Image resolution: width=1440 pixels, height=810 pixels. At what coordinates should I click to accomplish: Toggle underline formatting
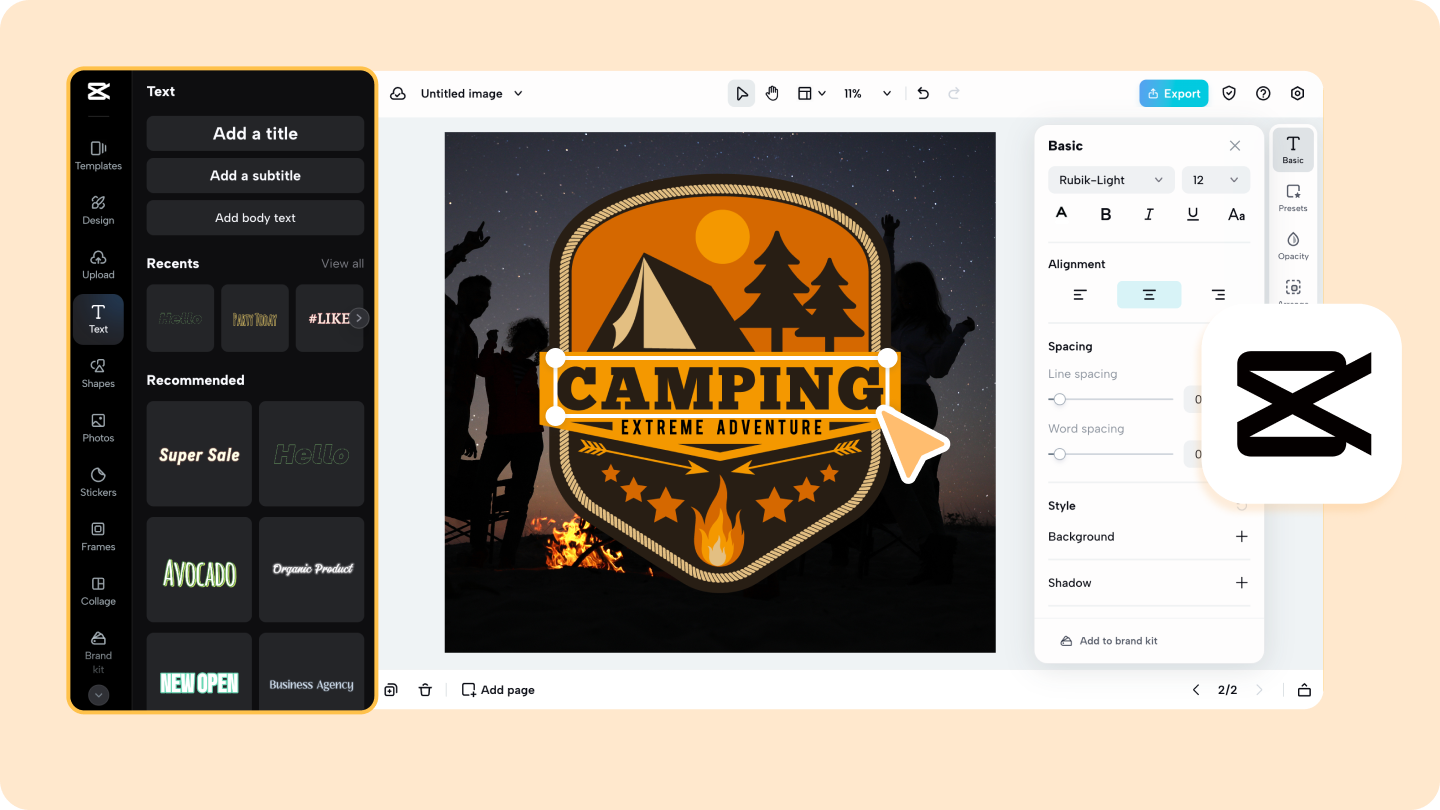pyautogui.click(x=1193, y=214)
